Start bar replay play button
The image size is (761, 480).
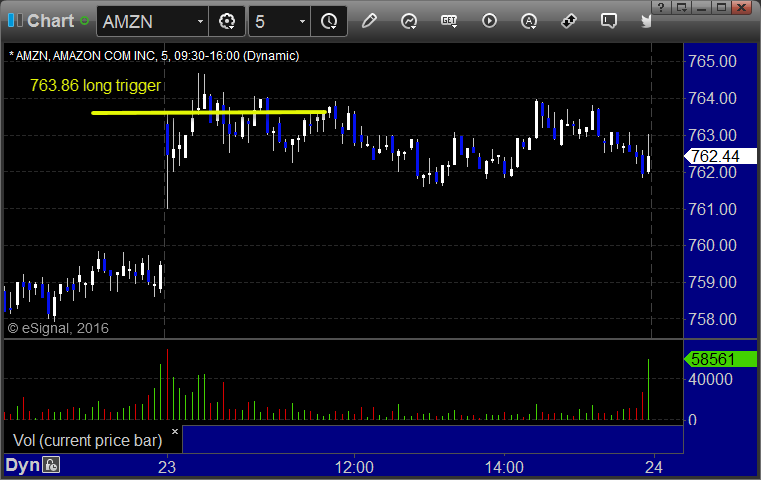point(489,21)
